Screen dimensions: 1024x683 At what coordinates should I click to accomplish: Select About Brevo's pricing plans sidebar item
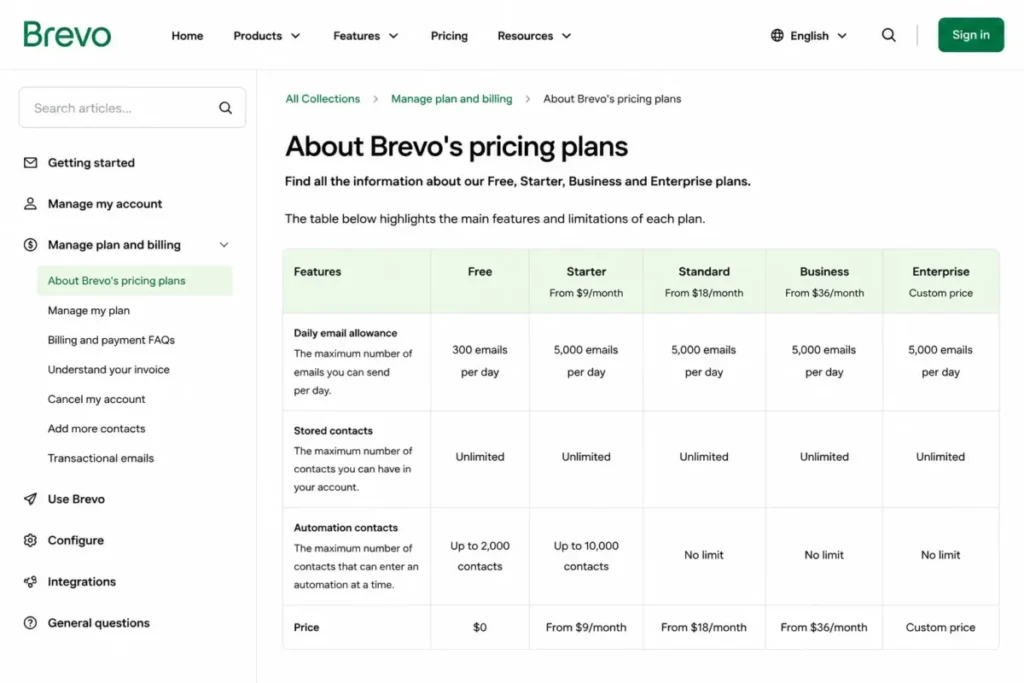coord(135,281)
